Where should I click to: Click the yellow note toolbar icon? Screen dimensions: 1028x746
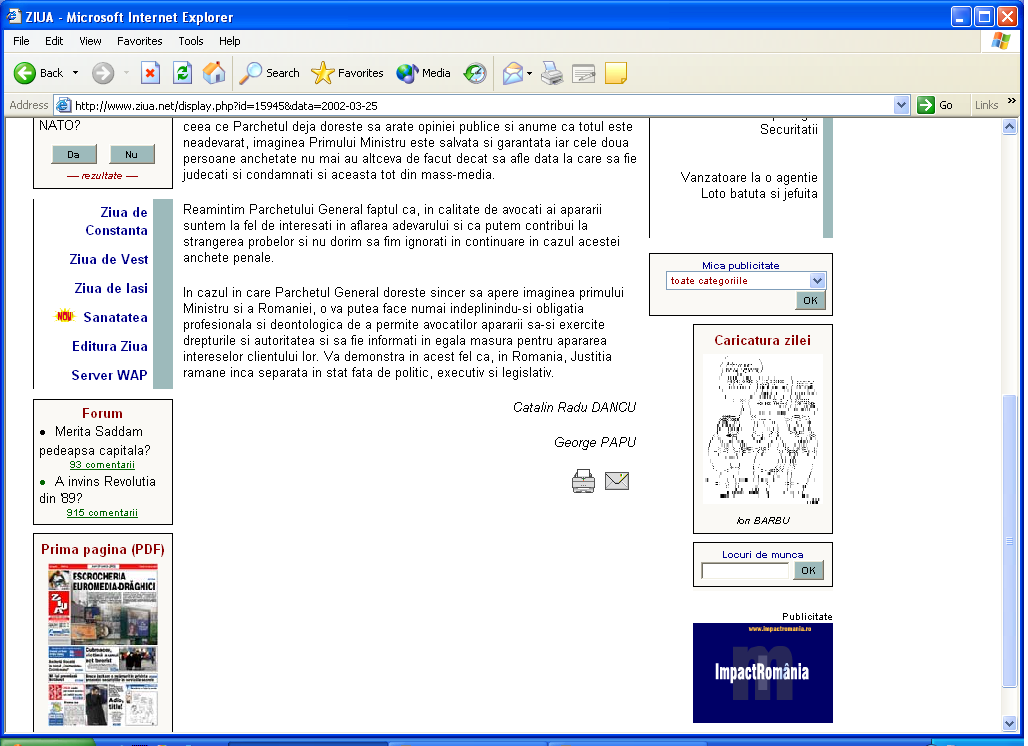tap(616, 73)
